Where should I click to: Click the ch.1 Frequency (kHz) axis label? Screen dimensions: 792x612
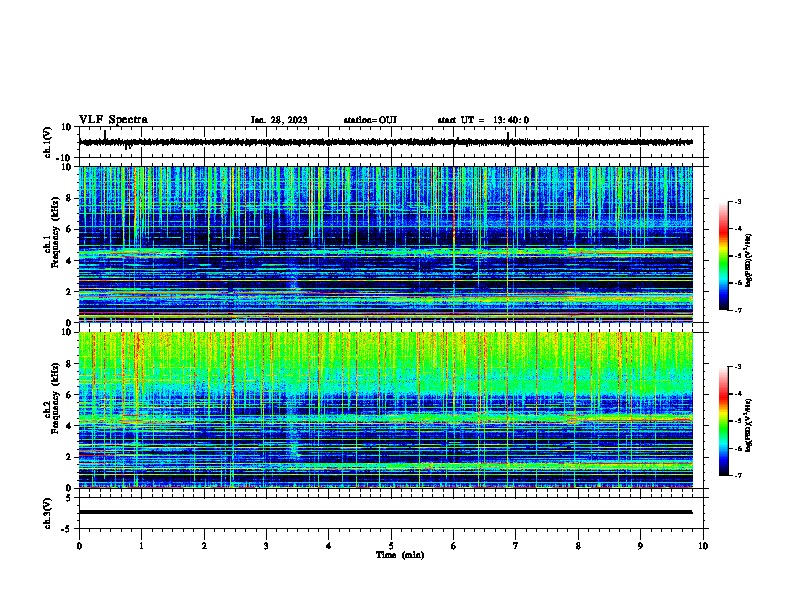click(52, 232)
